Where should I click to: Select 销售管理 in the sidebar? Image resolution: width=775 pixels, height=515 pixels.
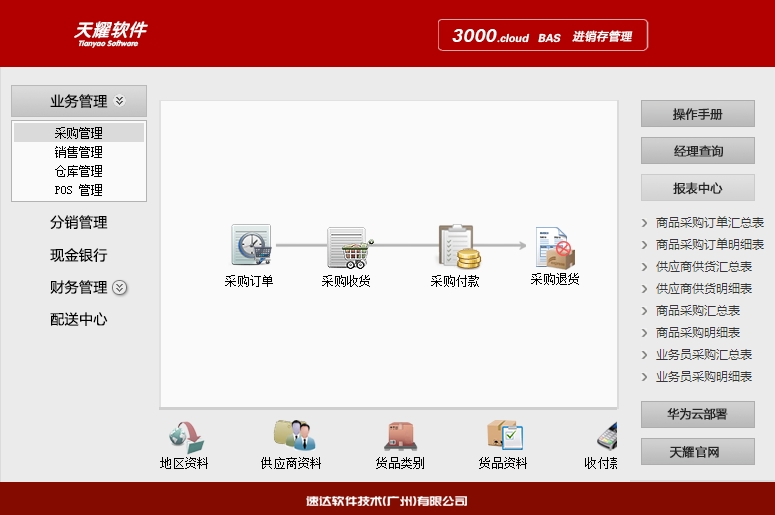pyautogui.click(x=79, y=152)
